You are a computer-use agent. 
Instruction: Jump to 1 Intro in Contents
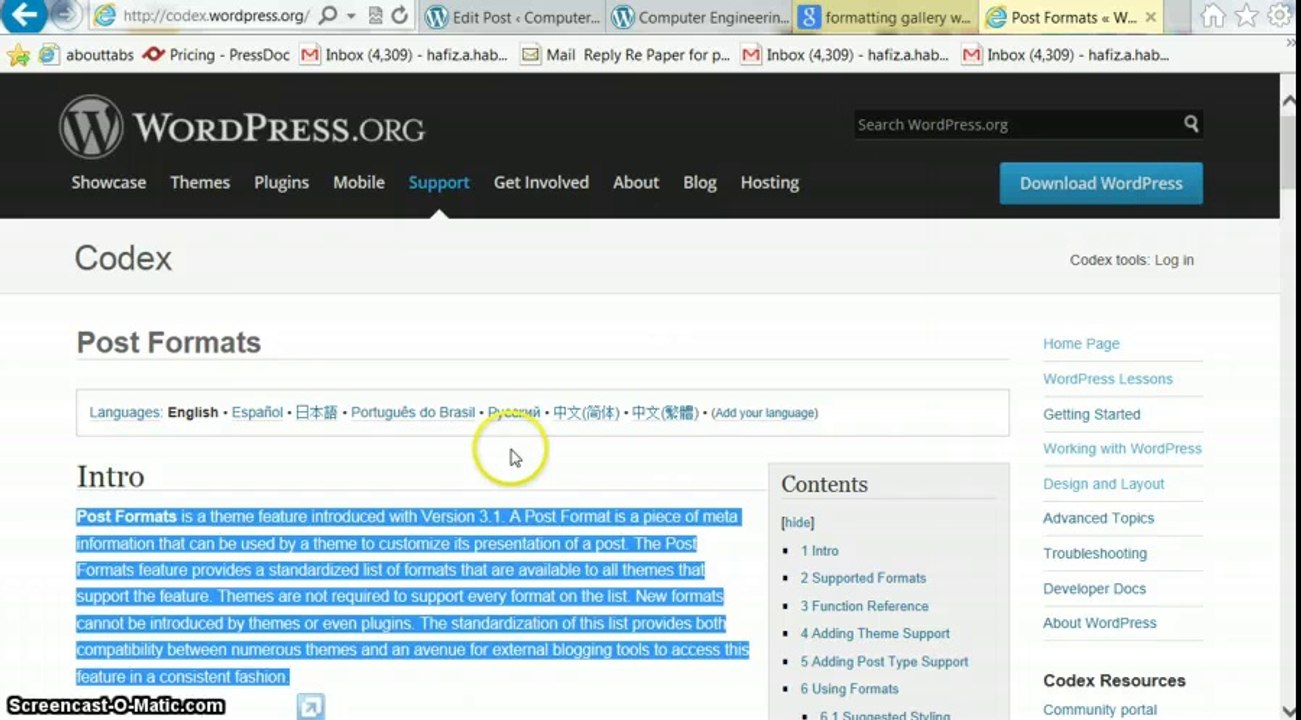tap(819, 551)
